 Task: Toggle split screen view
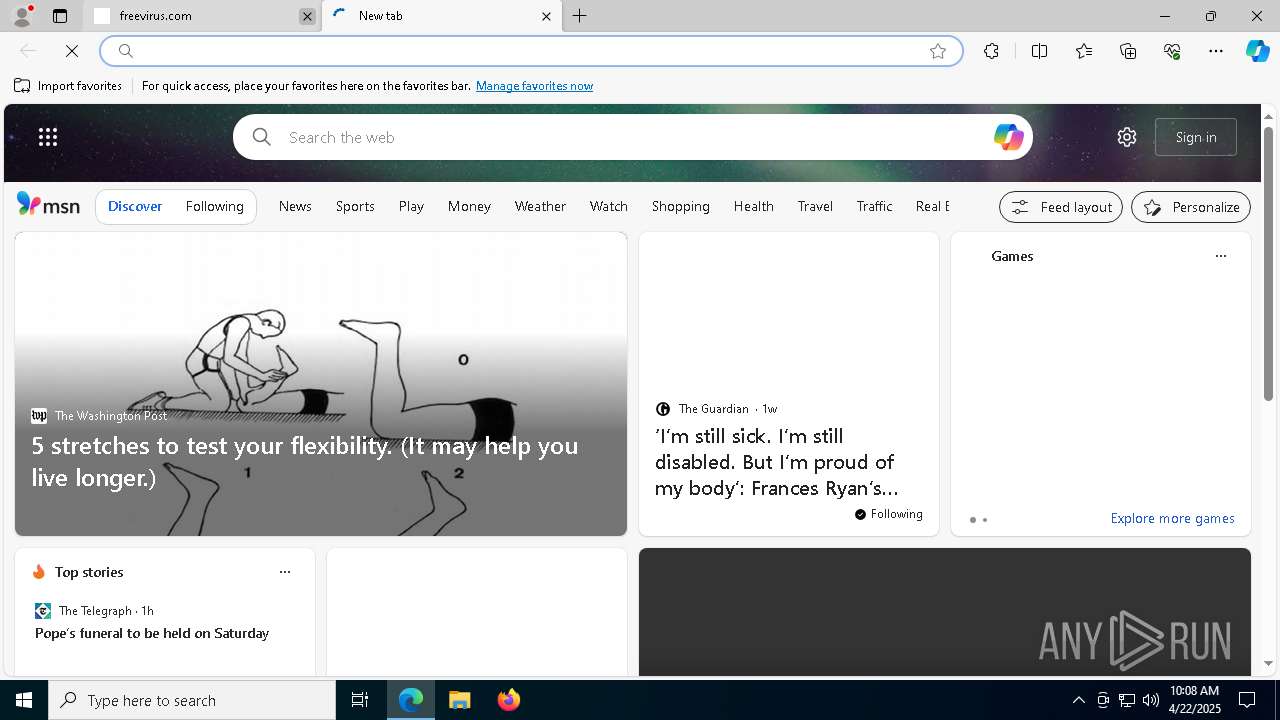1040,51
